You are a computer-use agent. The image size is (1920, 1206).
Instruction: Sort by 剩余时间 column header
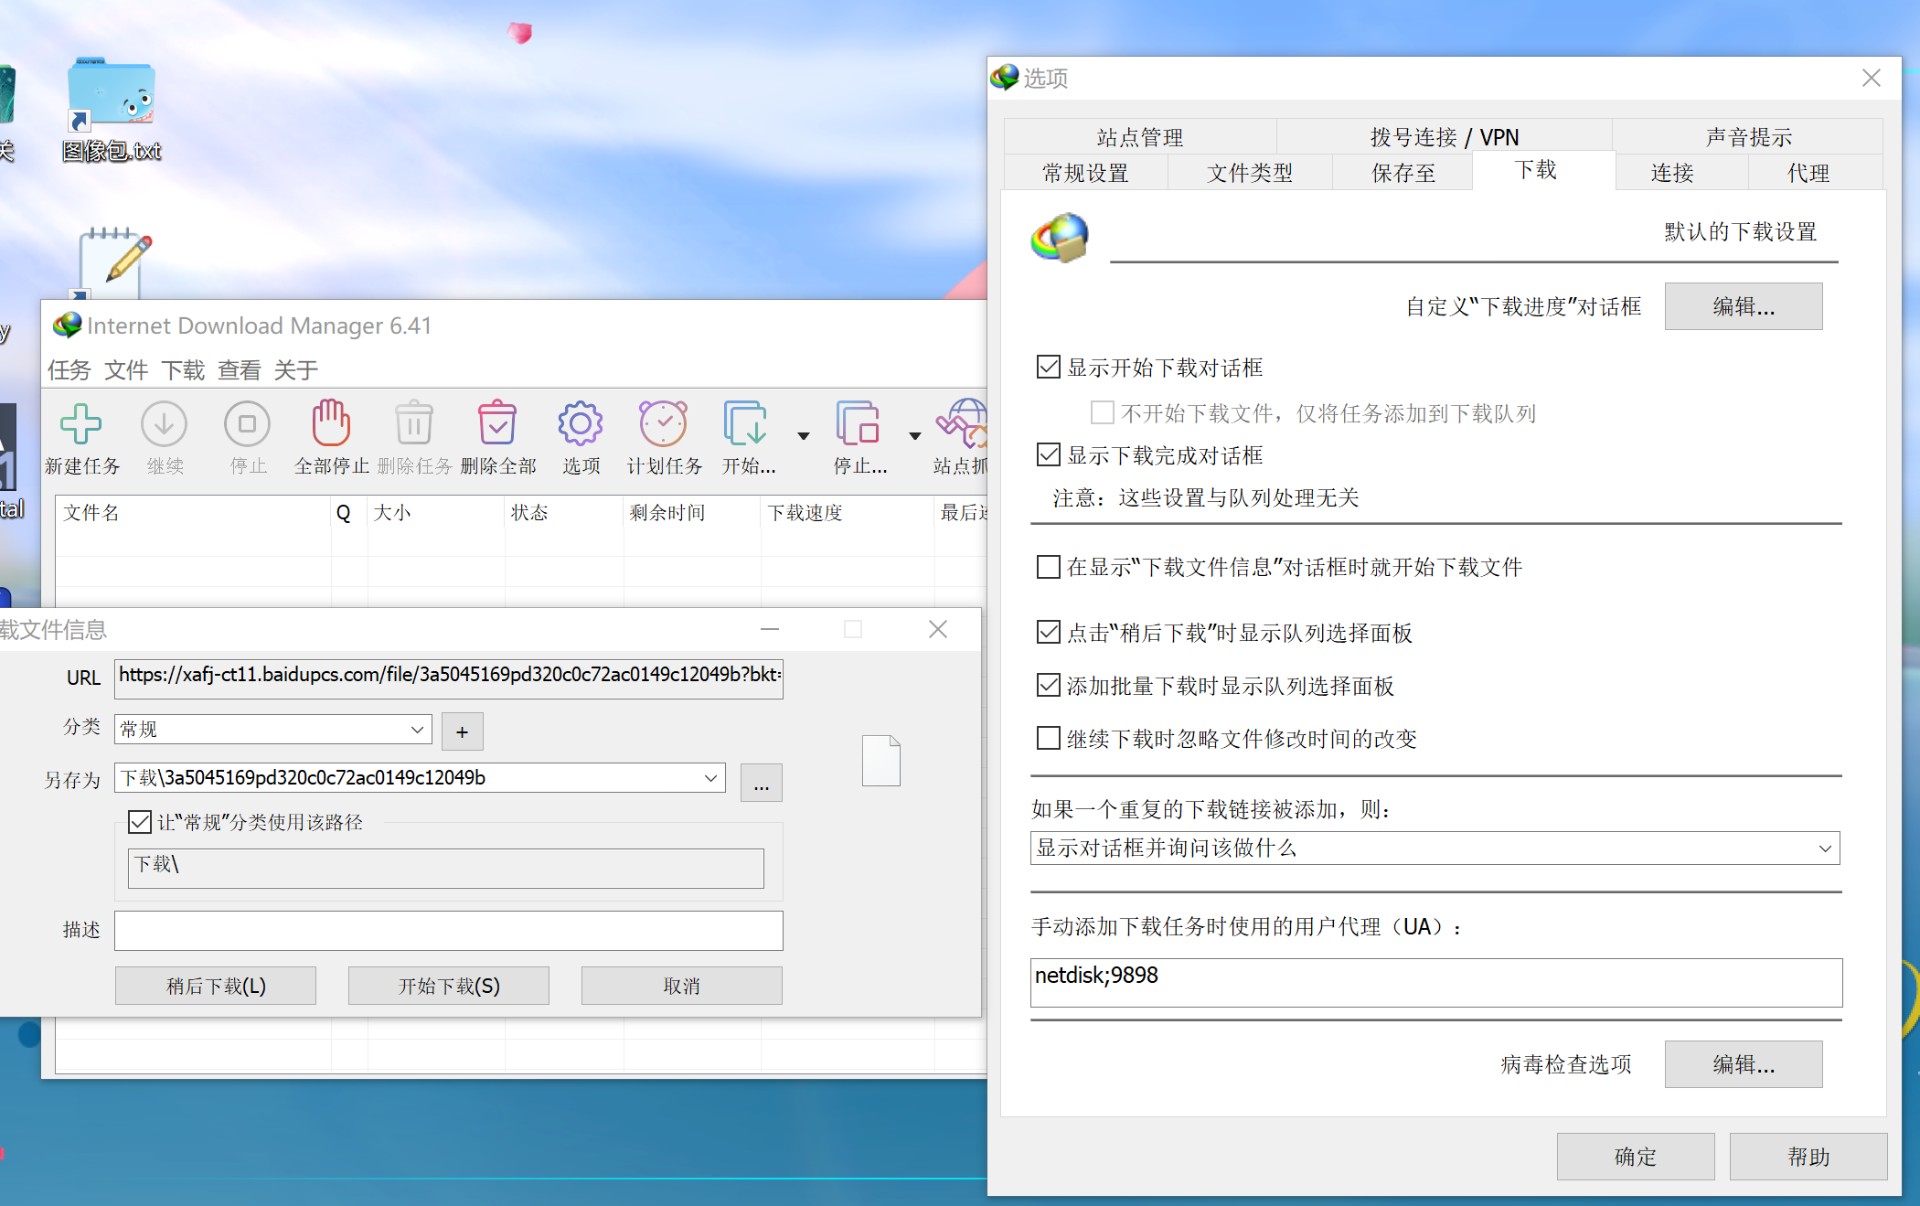point(692,513)
